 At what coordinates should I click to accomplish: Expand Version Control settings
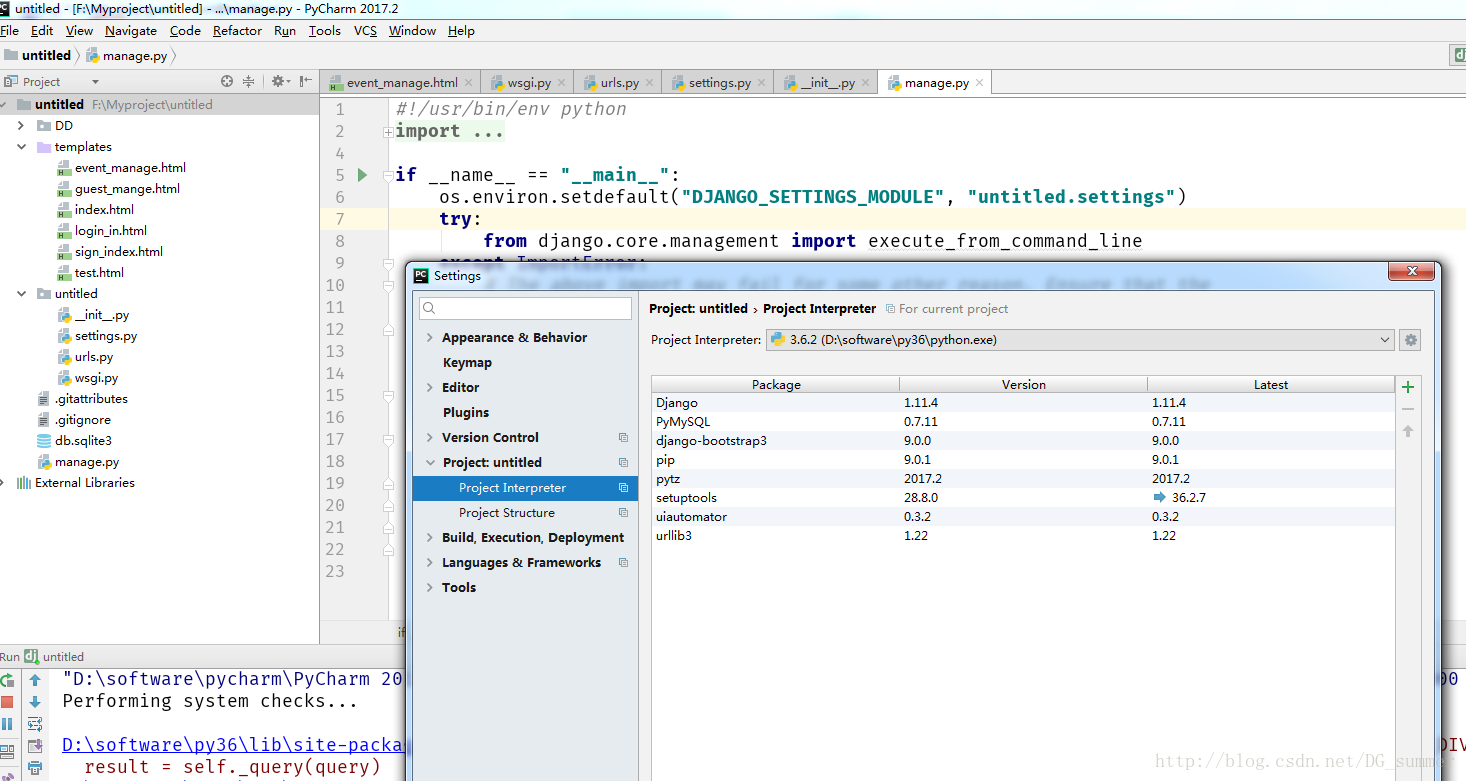[430, 438]
